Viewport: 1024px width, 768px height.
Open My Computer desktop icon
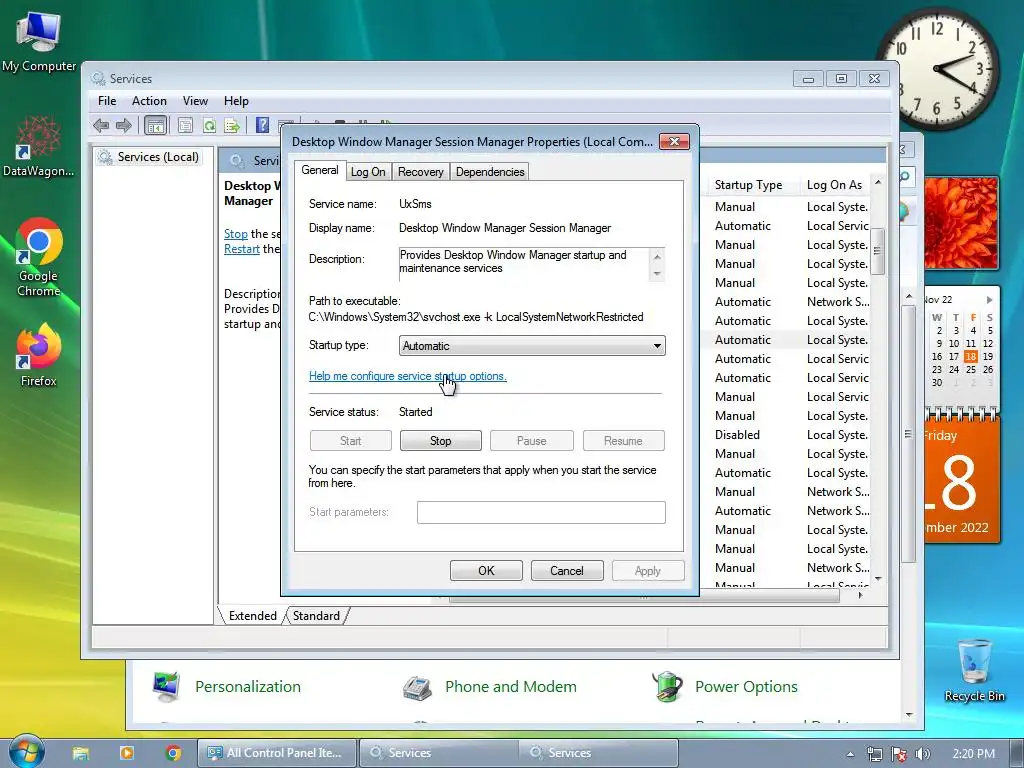click(39, 42)
